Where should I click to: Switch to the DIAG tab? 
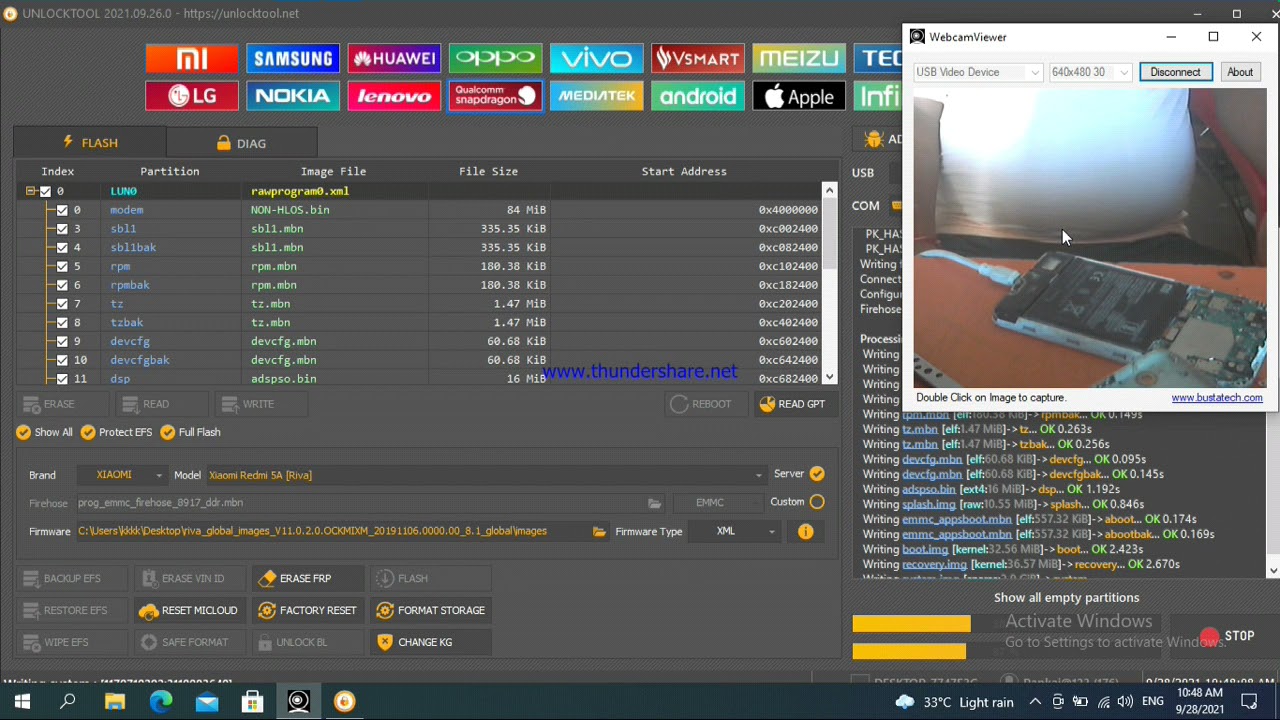pos(242,143)
